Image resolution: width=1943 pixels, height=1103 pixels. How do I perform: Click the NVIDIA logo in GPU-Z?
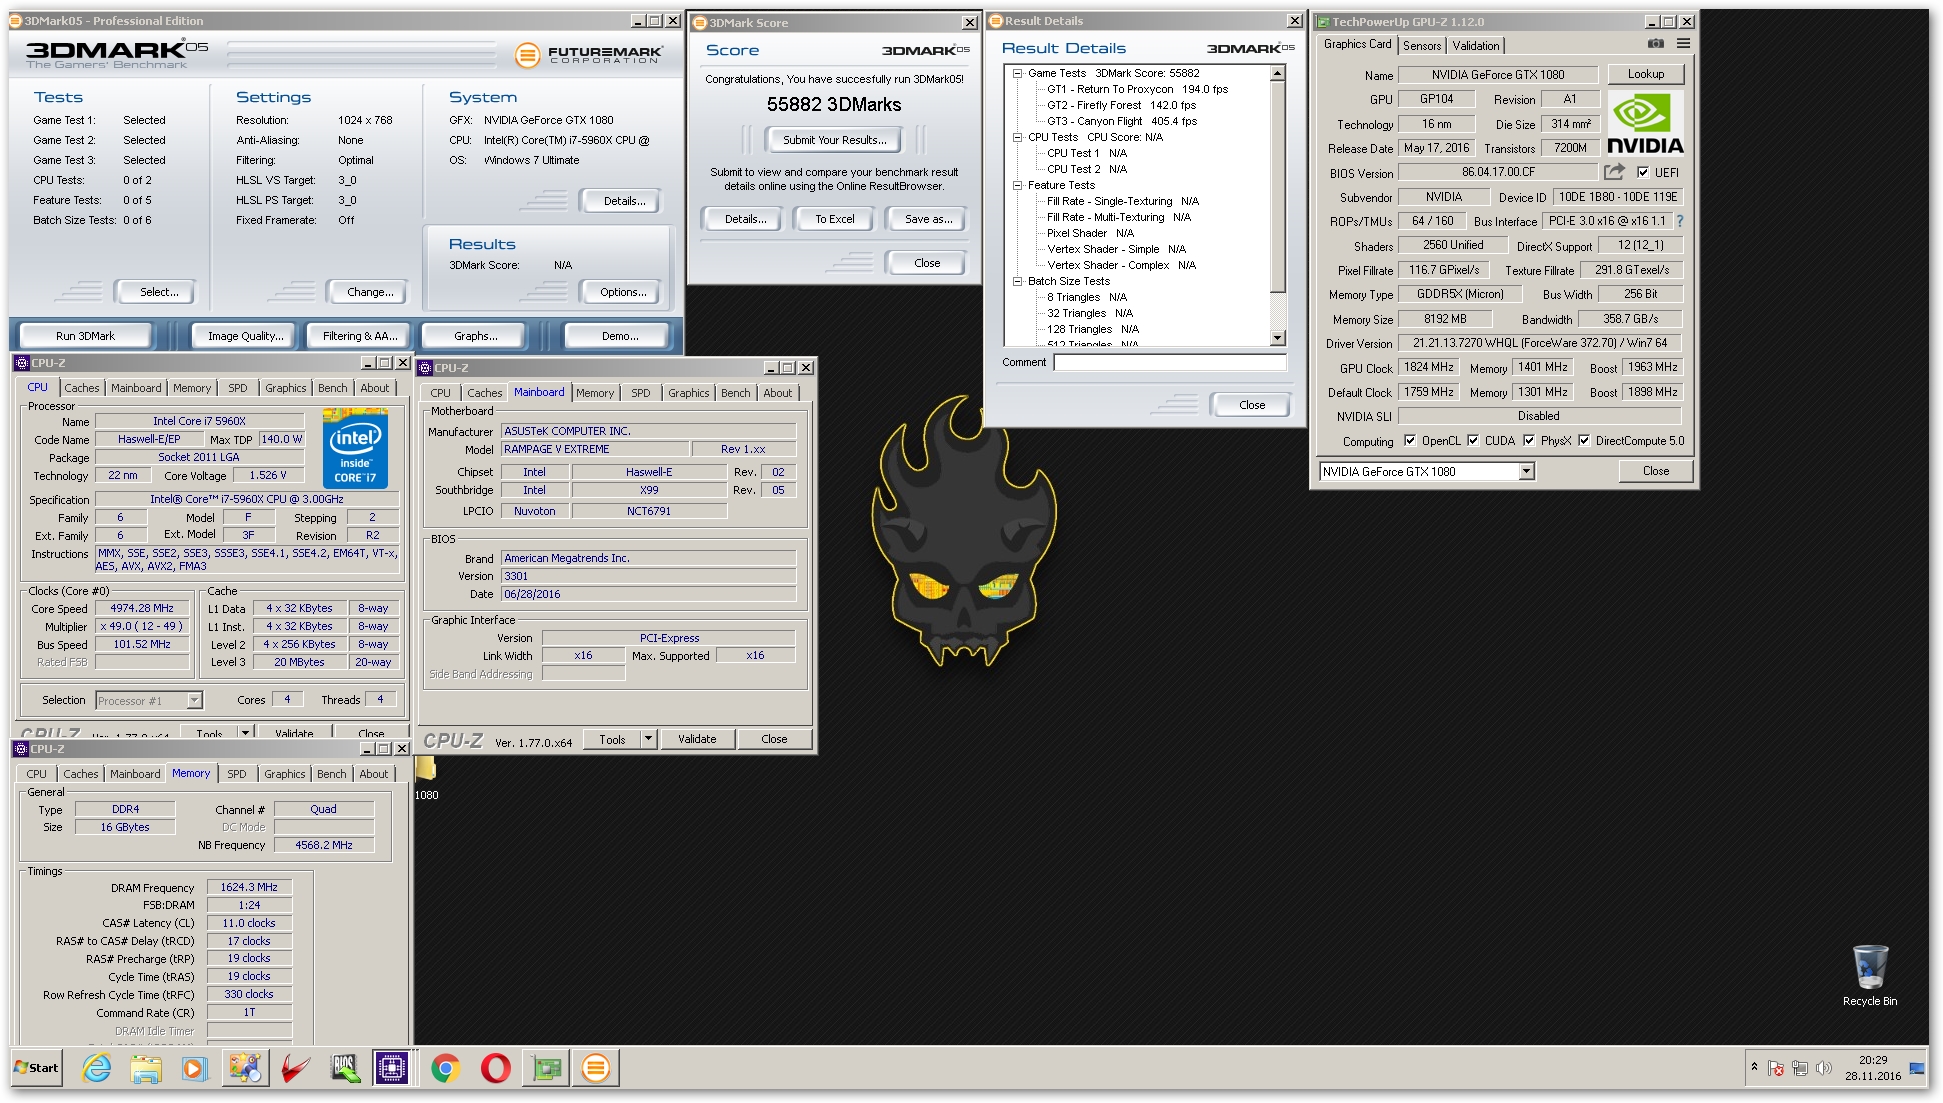point(1645,124)
